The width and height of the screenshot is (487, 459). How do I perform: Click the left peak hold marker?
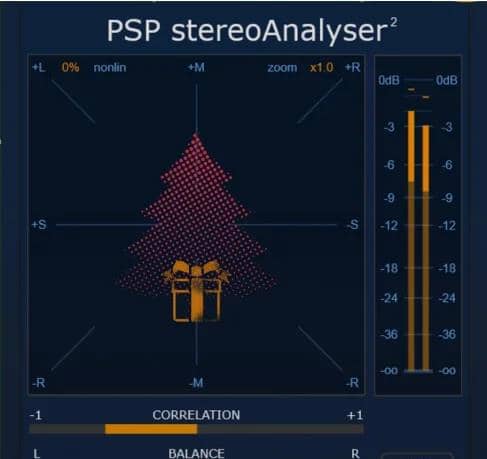point(411,89)
